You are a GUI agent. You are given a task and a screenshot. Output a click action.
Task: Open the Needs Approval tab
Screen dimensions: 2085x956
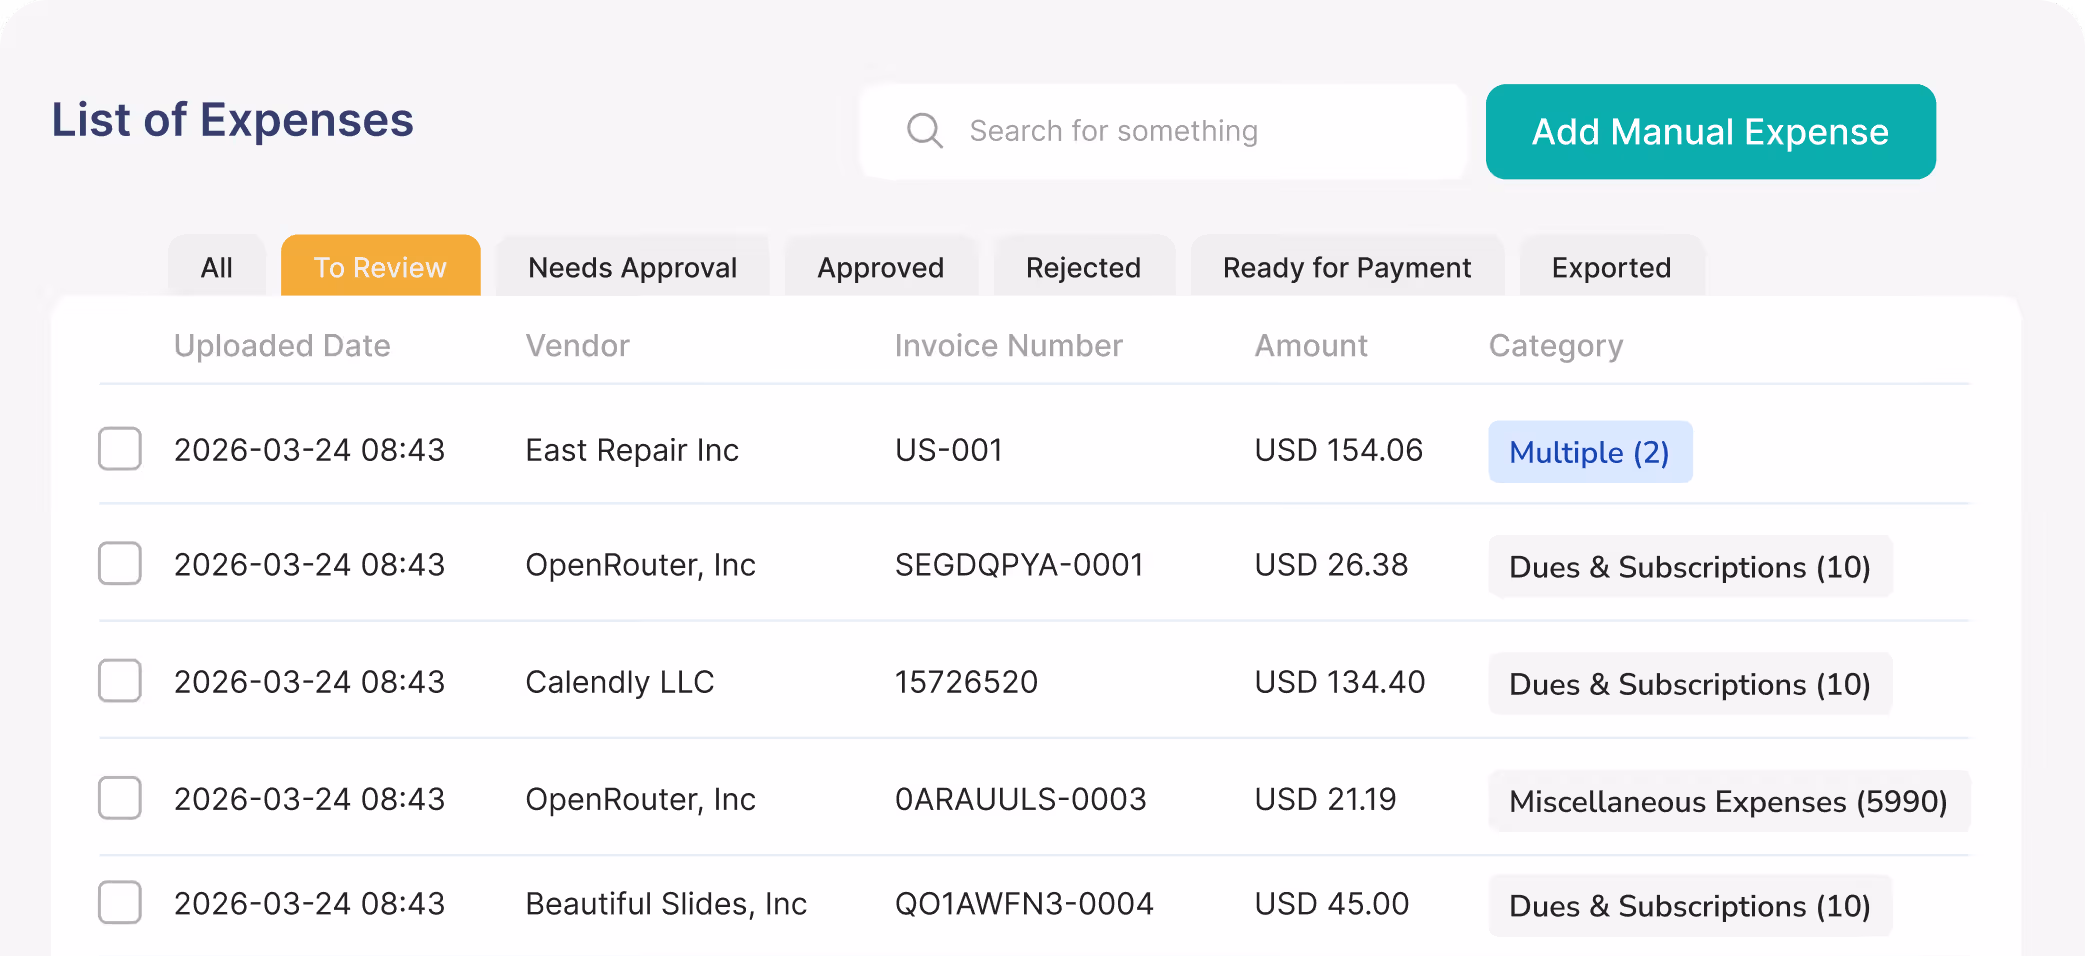tap(632, 267)
